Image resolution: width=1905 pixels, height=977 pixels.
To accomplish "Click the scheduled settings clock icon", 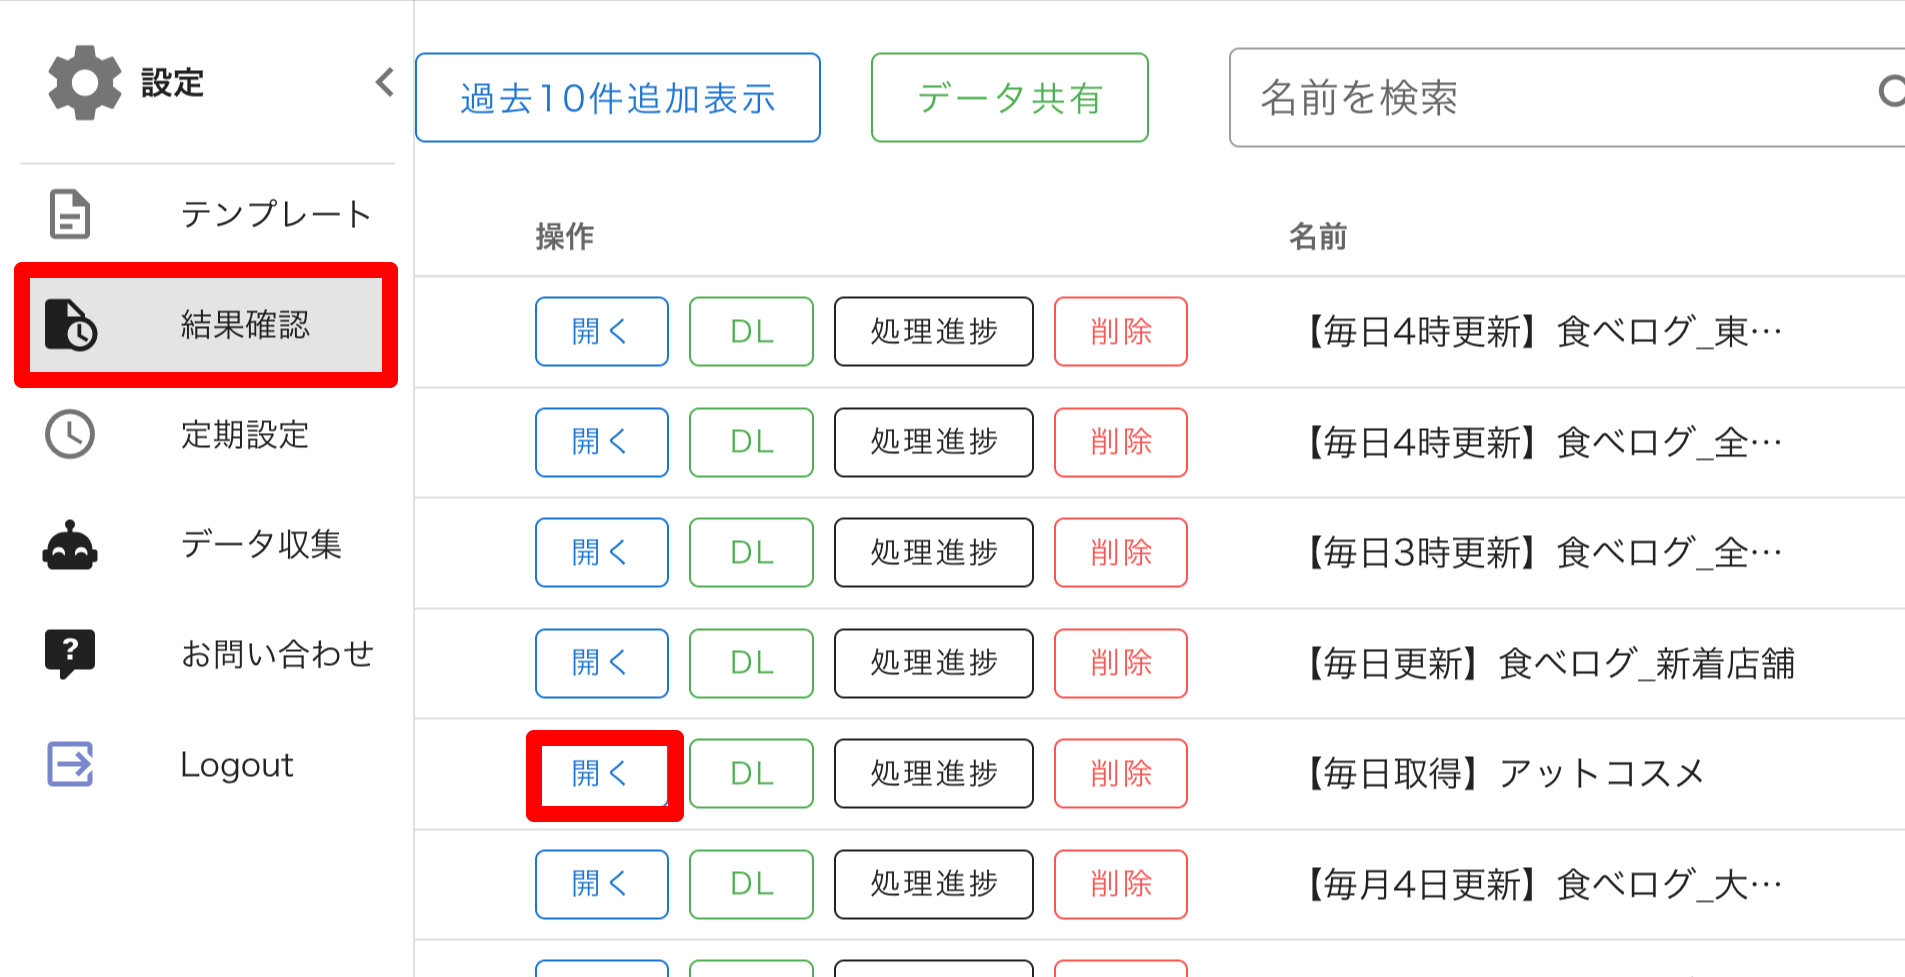I will tap(70, 434).
